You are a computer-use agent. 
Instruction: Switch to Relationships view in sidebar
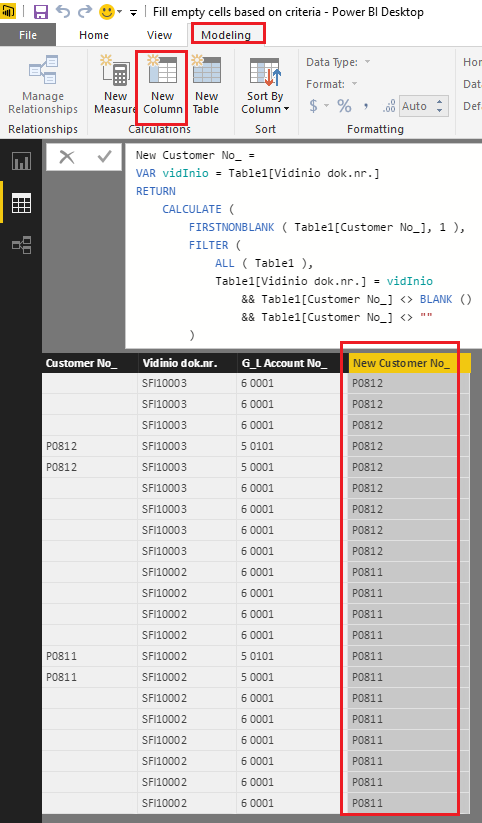click(22, 245)
